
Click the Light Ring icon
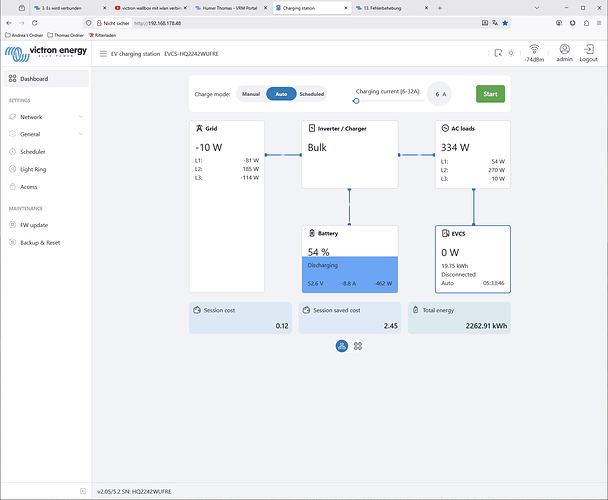12,169
